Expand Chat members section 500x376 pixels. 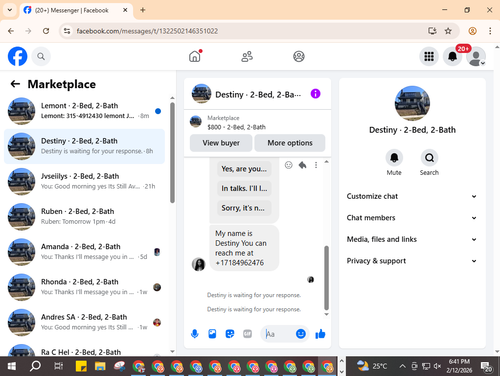pyautogui.click(x=412, y=218)
